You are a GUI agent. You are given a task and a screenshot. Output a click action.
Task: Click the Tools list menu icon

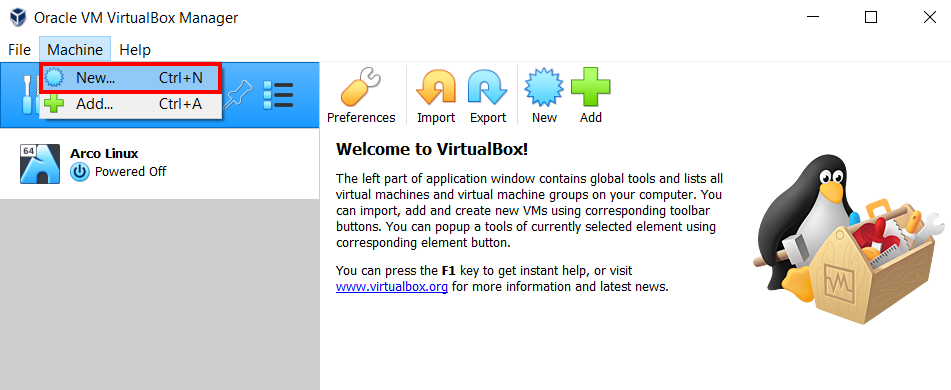point(278,95)
